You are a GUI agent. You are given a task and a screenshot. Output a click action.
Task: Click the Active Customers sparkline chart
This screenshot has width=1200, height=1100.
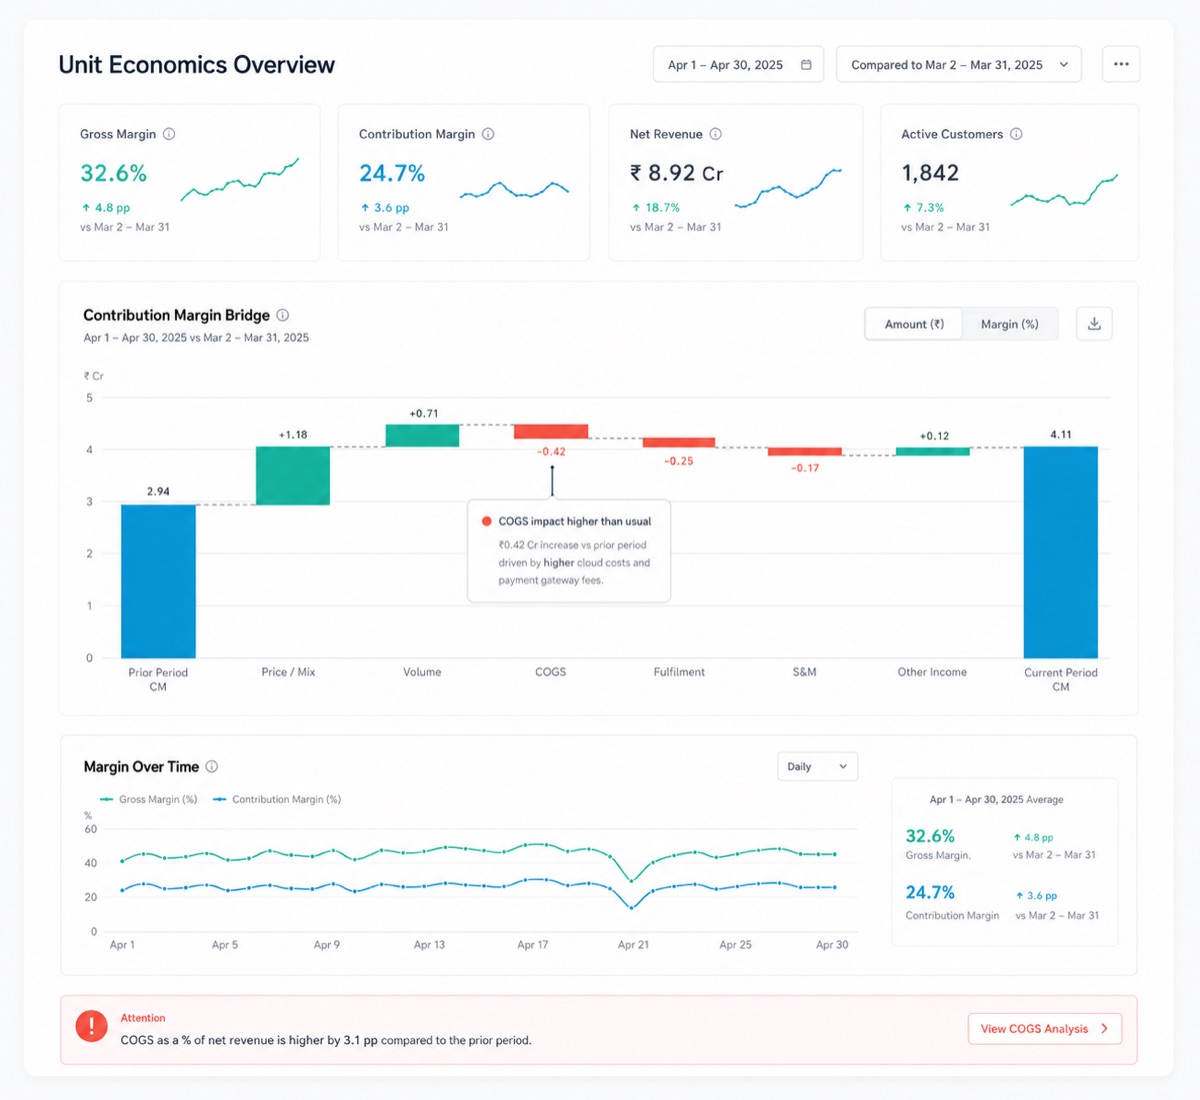pos(1064,190)
